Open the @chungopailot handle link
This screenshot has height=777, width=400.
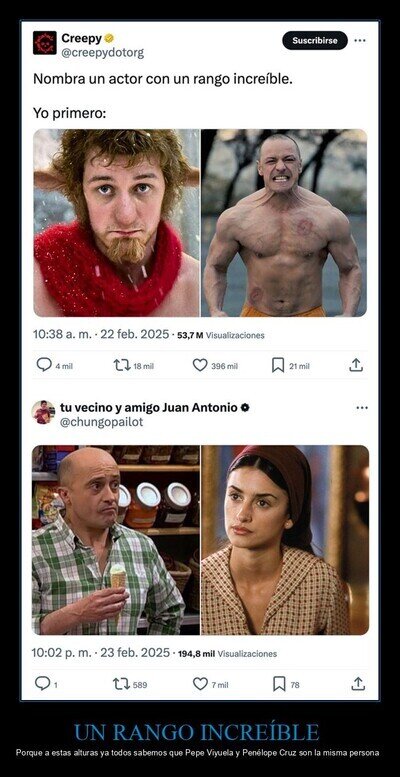coord(102,422)
